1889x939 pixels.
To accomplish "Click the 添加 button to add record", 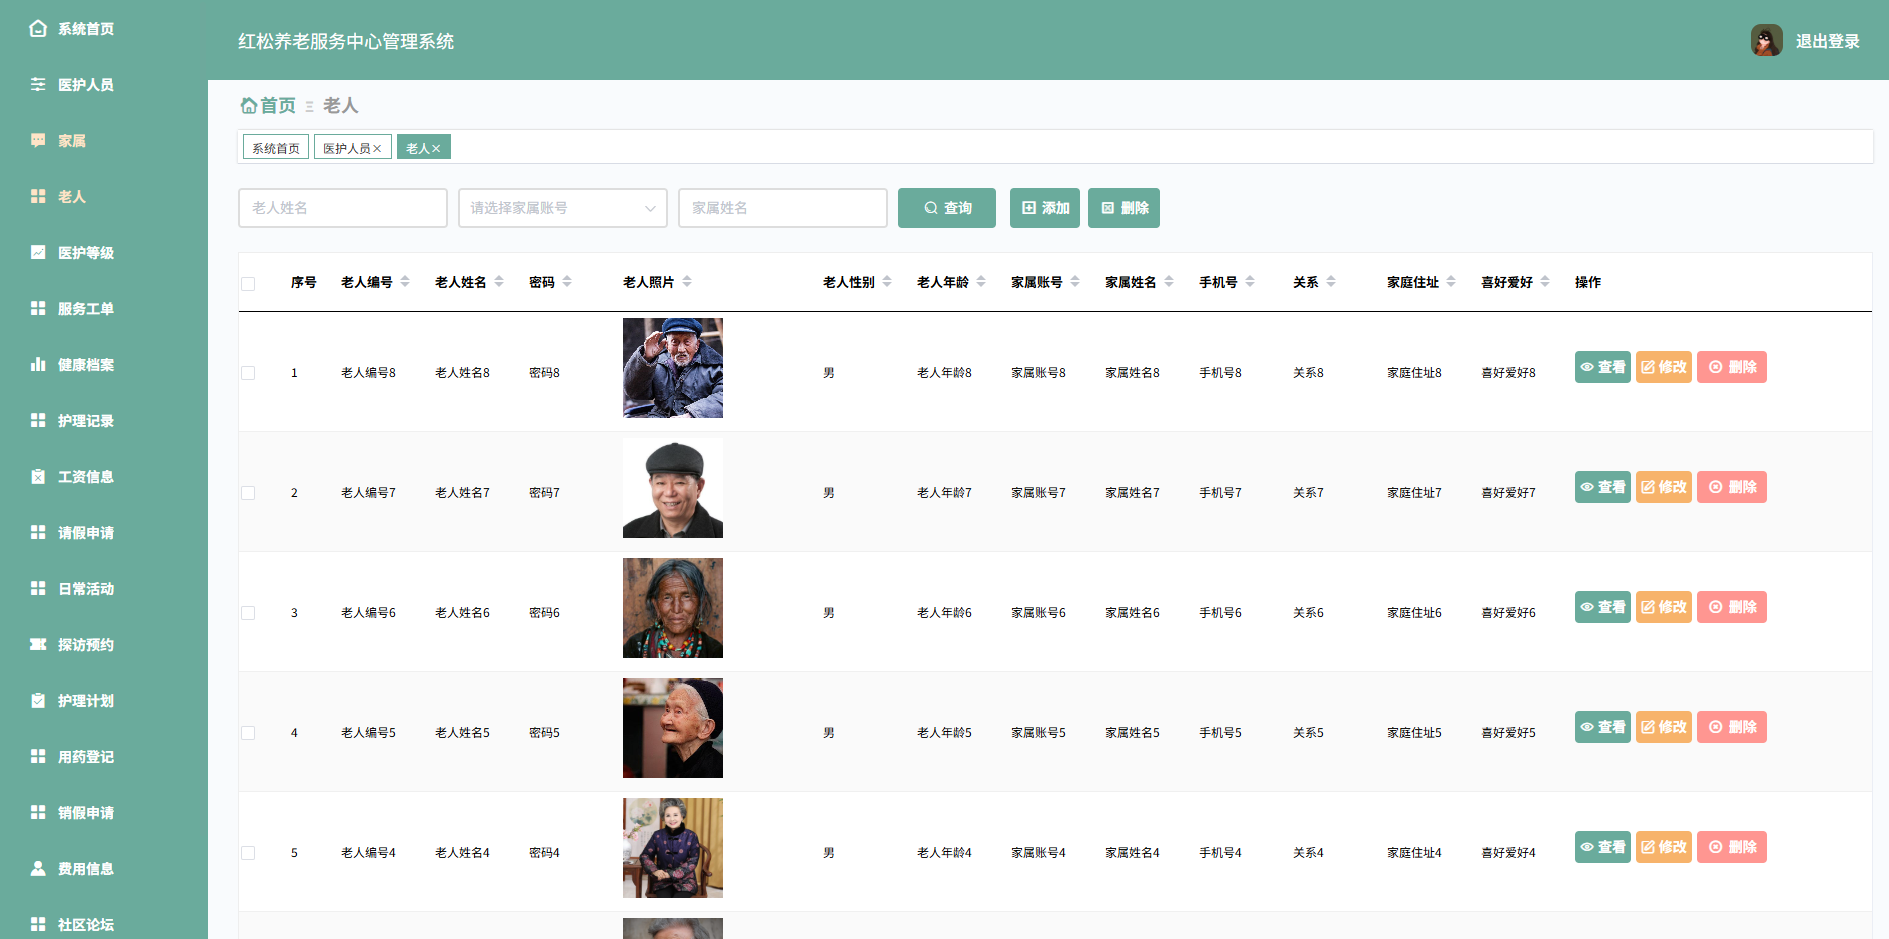I will click(x=1044, y=208).
